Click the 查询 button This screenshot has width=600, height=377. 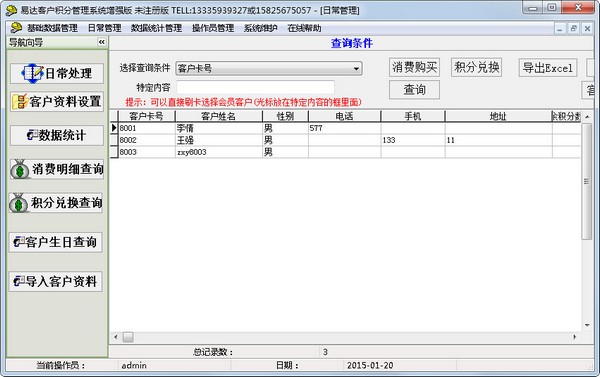pos(414,90)
